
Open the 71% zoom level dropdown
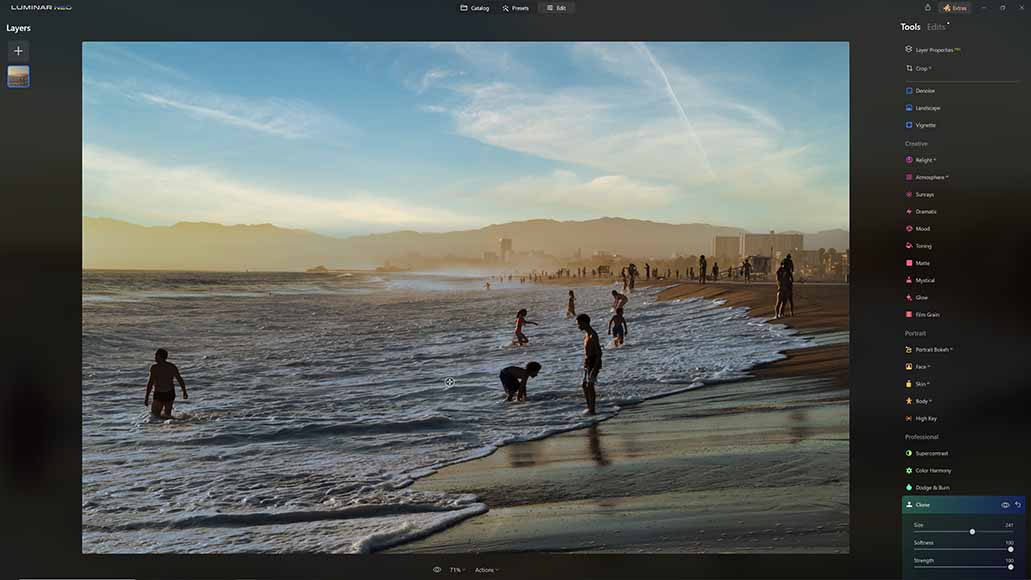click(457, 570)
